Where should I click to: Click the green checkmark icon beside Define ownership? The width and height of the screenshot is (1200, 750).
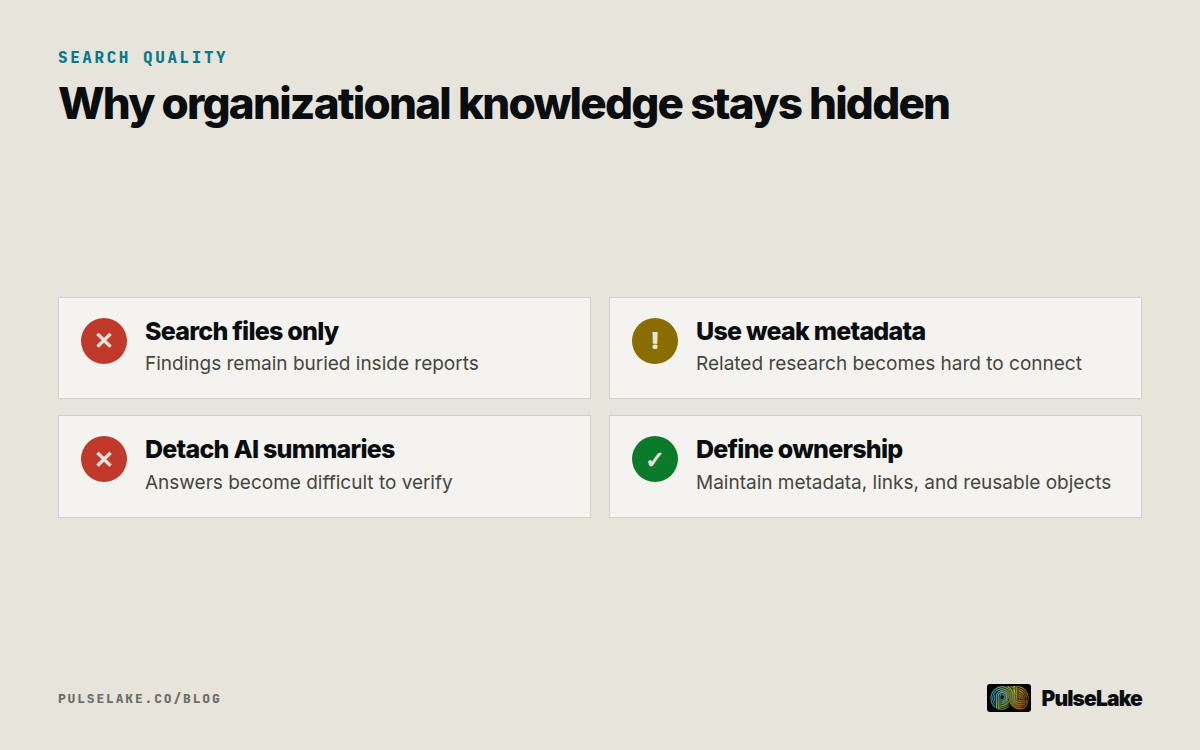tap(655, 459)
